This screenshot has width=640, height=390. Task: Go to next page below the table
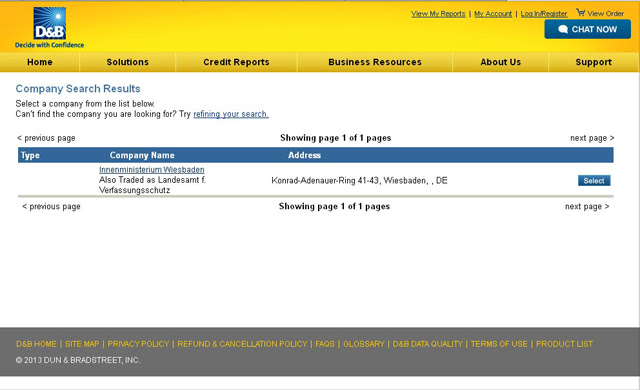coord(587,206)
